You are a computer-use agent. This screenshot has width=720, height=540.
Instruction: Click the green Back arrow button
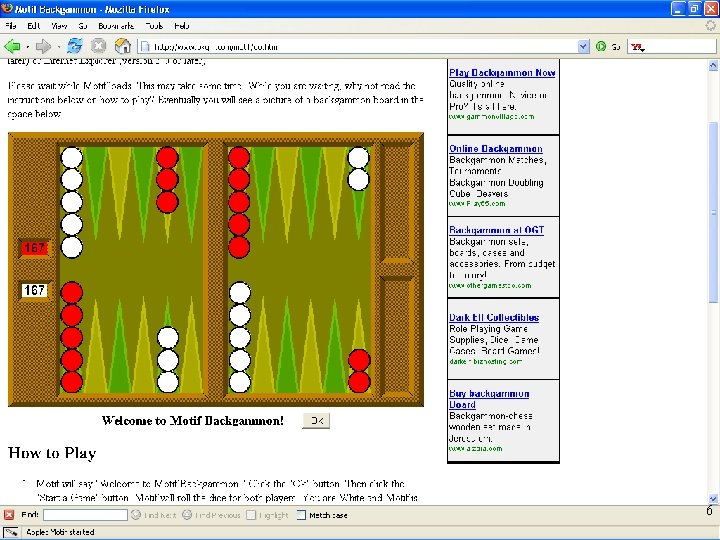point(12,46)
